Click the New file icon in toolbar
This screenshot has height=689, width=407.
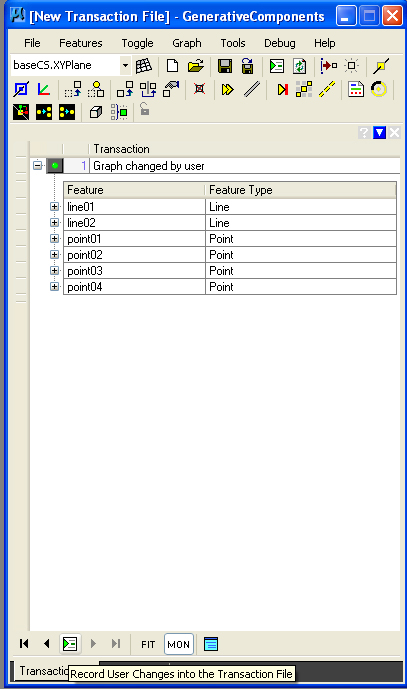[172, 66]
